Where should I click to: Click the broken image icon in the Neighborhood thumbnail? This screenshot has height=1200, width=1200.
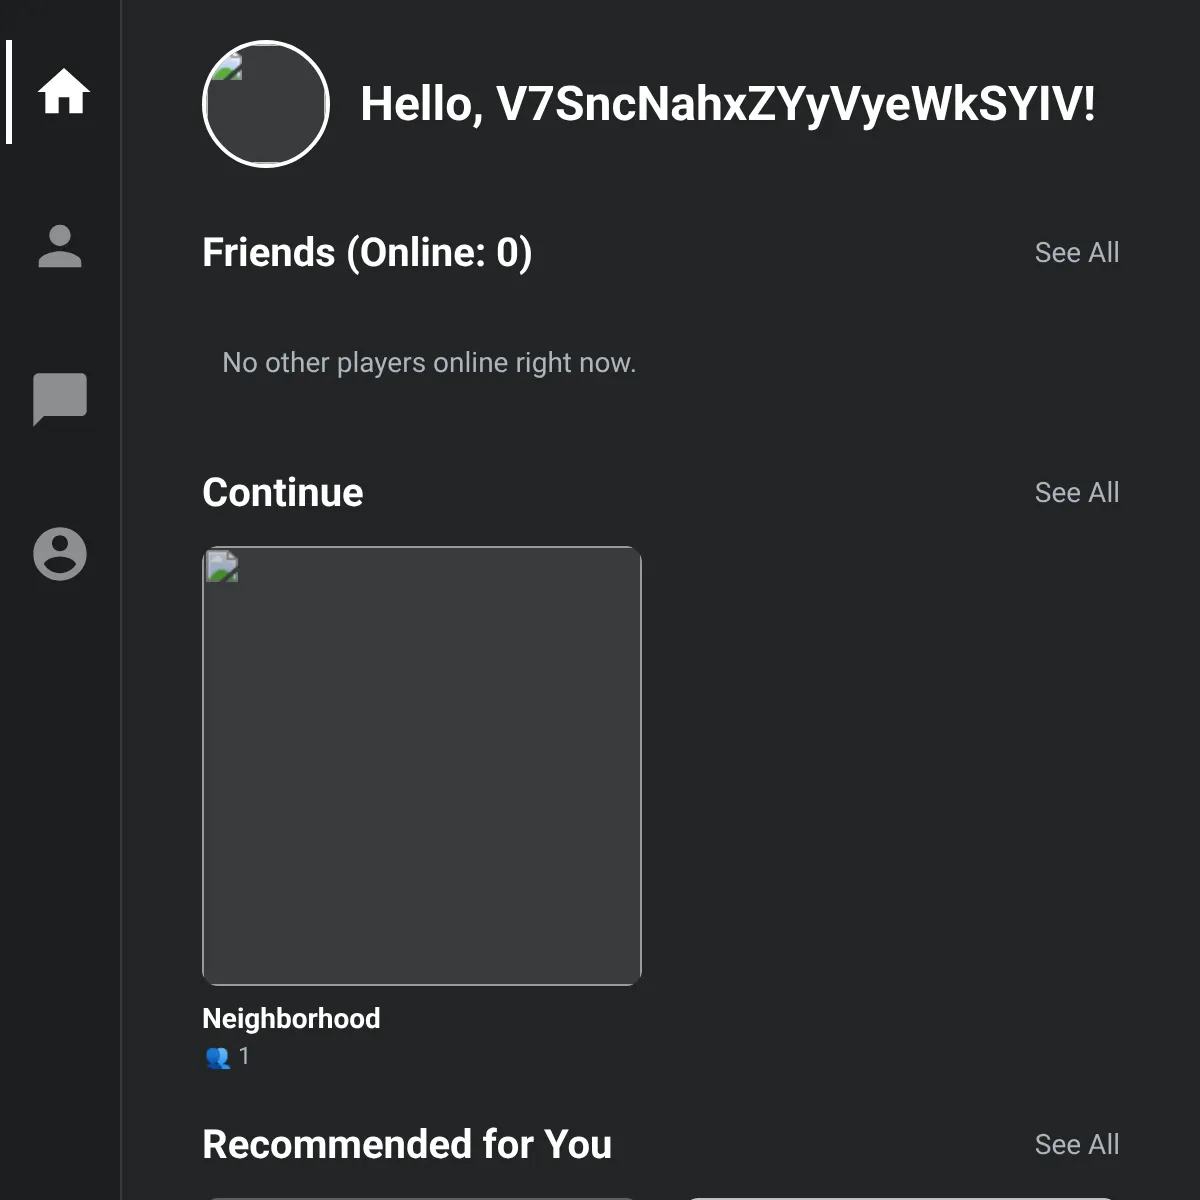[222, 566]
